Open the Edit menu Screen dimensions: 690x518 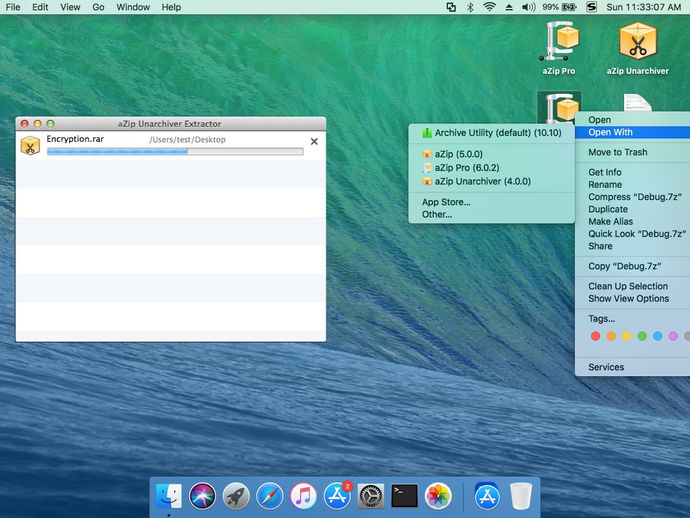(40, 7)
